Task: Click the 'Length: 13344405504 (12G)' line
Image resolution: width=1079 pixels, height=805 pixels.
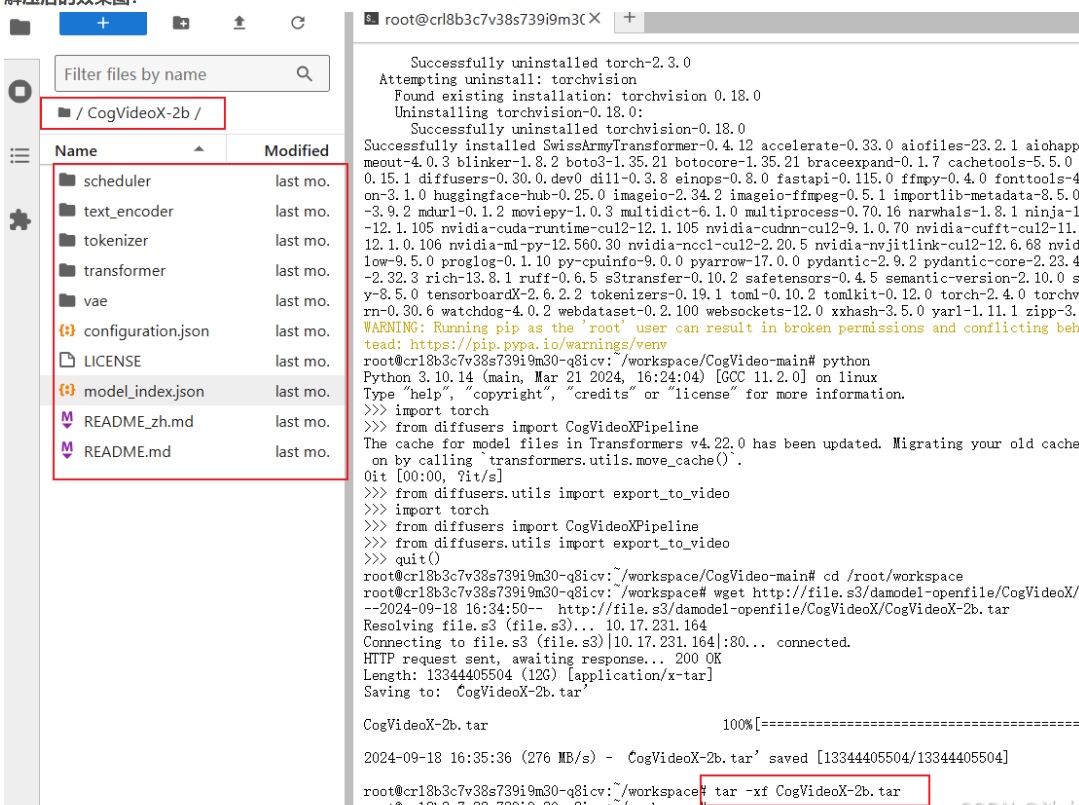Action: pos(538,676)
